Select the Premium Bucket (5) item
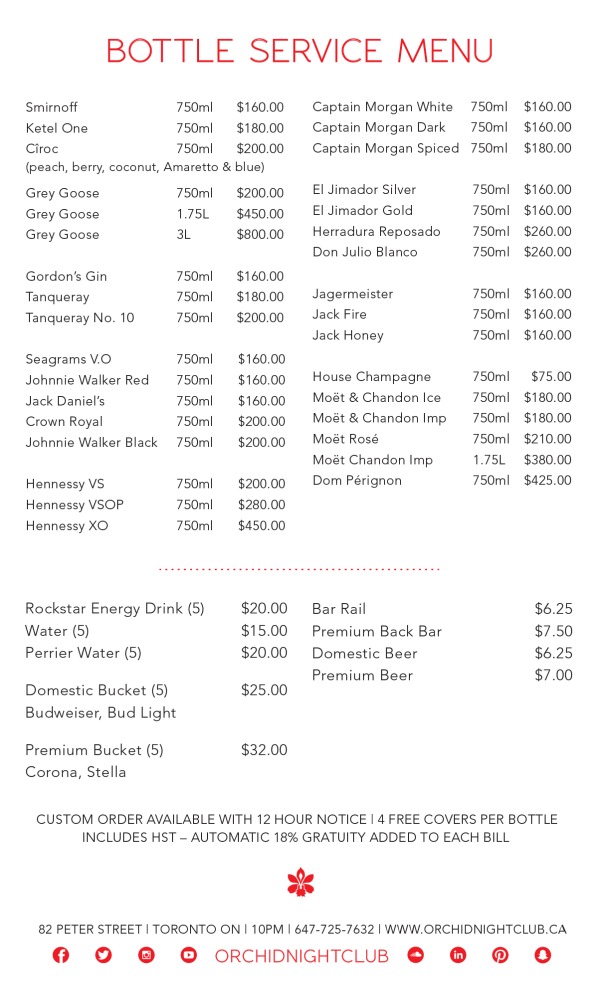The image size is (600, 1000). pos(94,750)
